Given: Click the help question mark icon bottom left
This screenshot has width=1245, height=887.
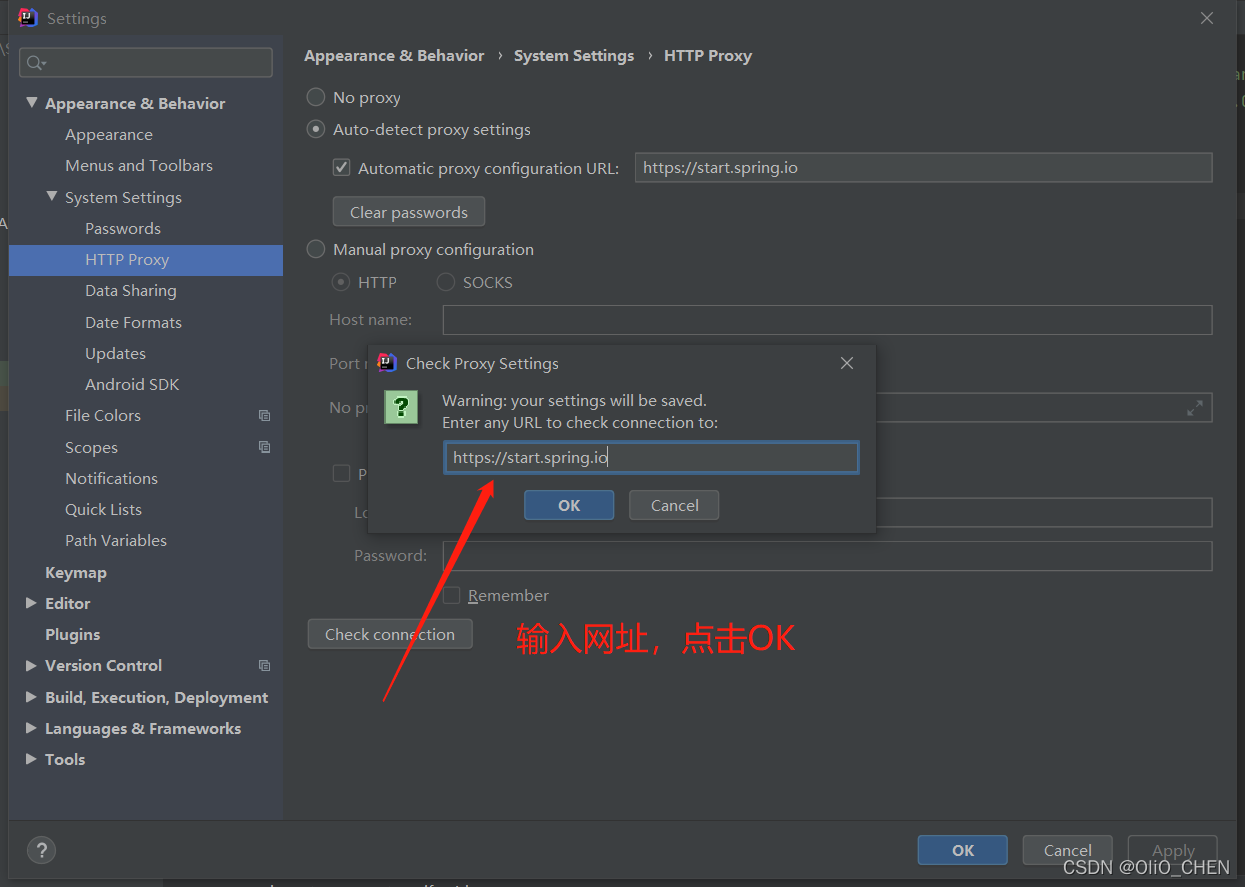Looking at the screenshot, I should coord(41,850).
